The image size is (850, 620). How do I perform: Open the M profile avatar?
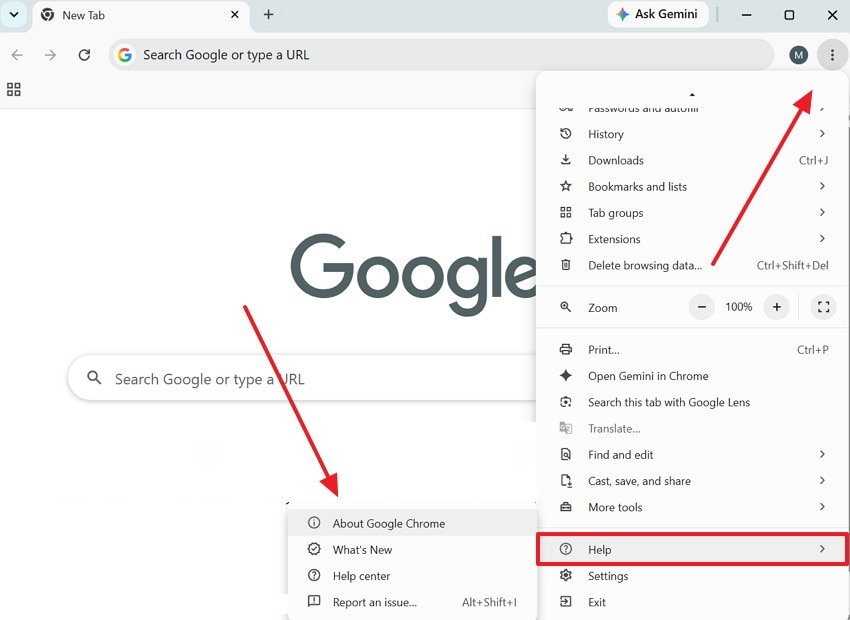[x=799, y=55]
